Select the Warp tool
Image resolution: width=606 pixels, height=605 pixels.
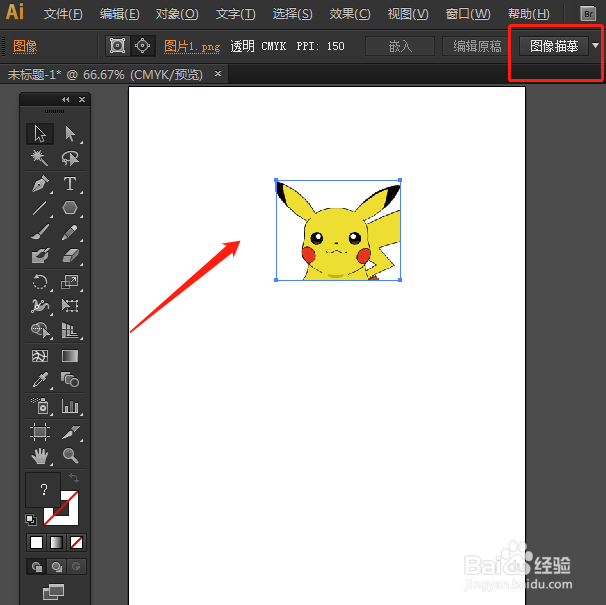(x=40, y=306)
